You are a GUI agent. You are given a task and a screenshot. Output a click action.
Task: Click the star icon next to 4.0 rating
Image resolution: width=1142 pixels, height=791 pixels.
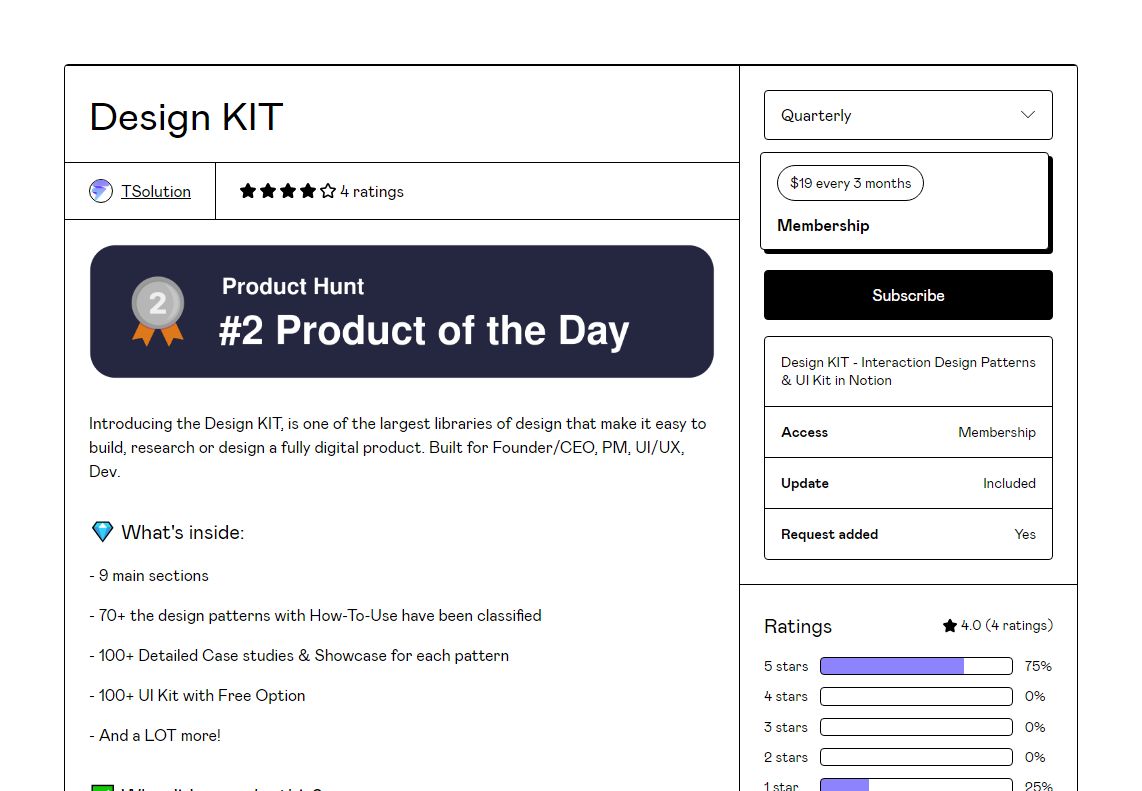pyautogui.click(x=950, y=625)
